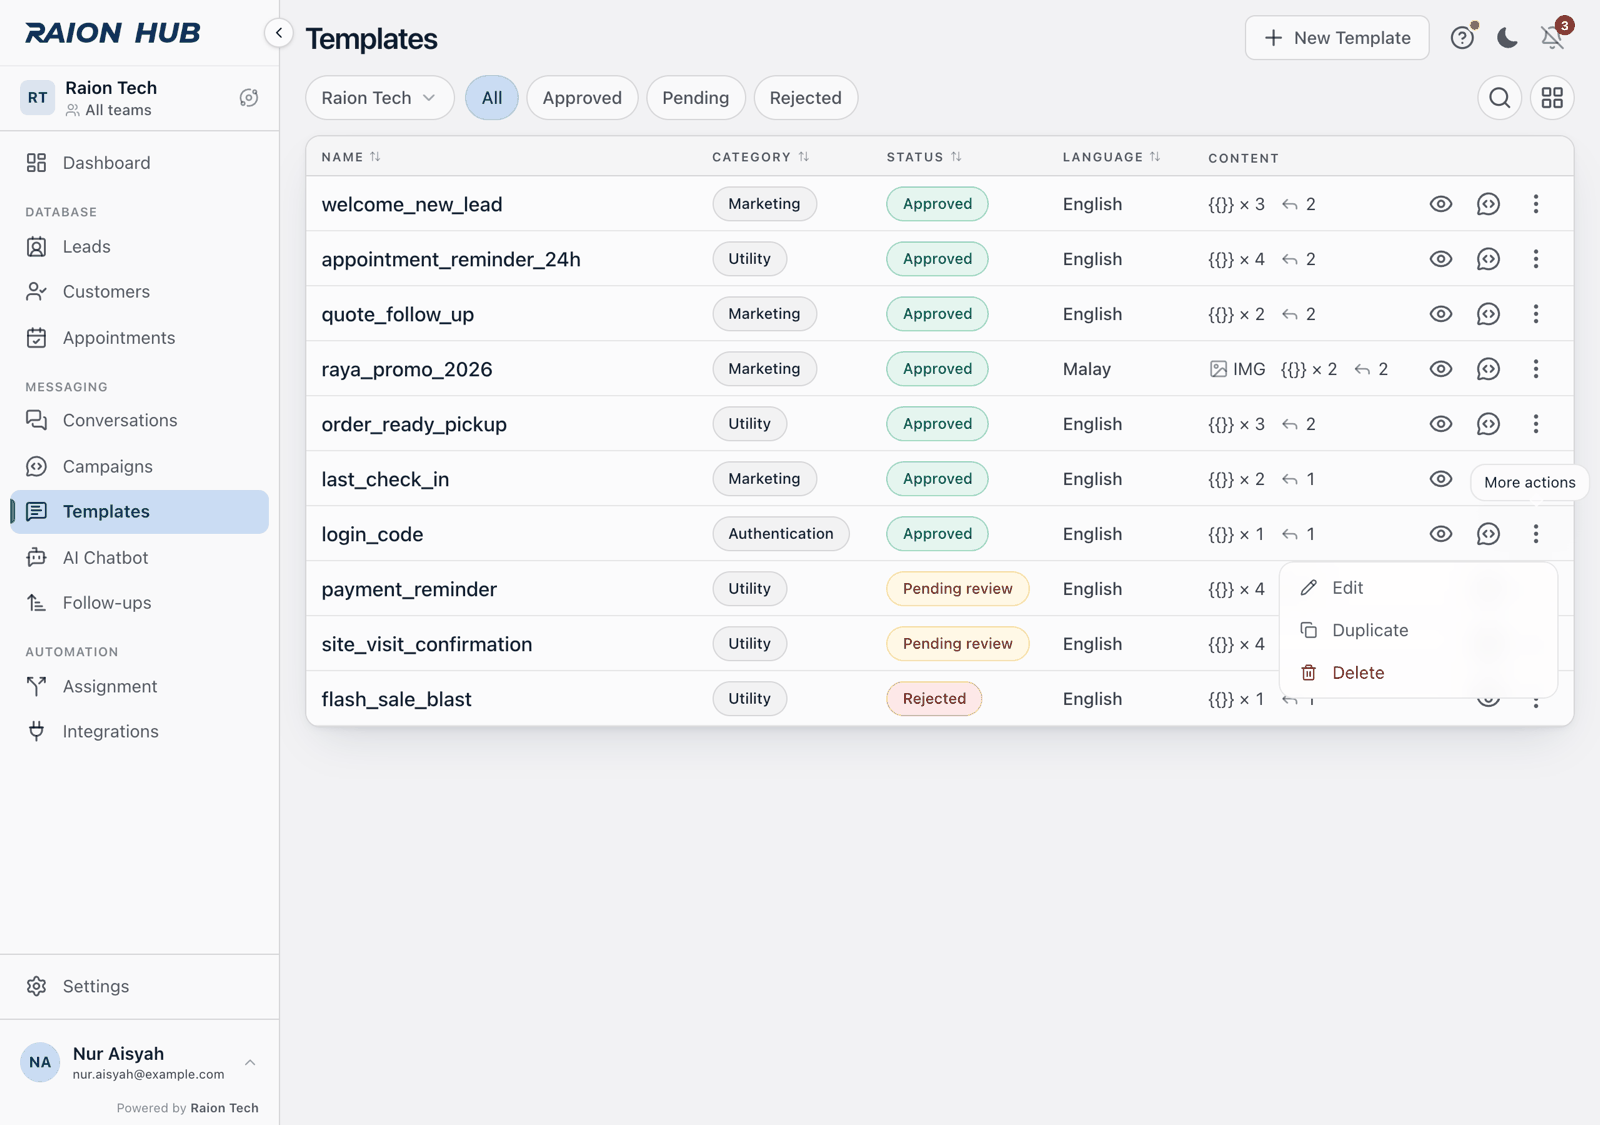Filter templates by Approved tab

coord(582,98)
